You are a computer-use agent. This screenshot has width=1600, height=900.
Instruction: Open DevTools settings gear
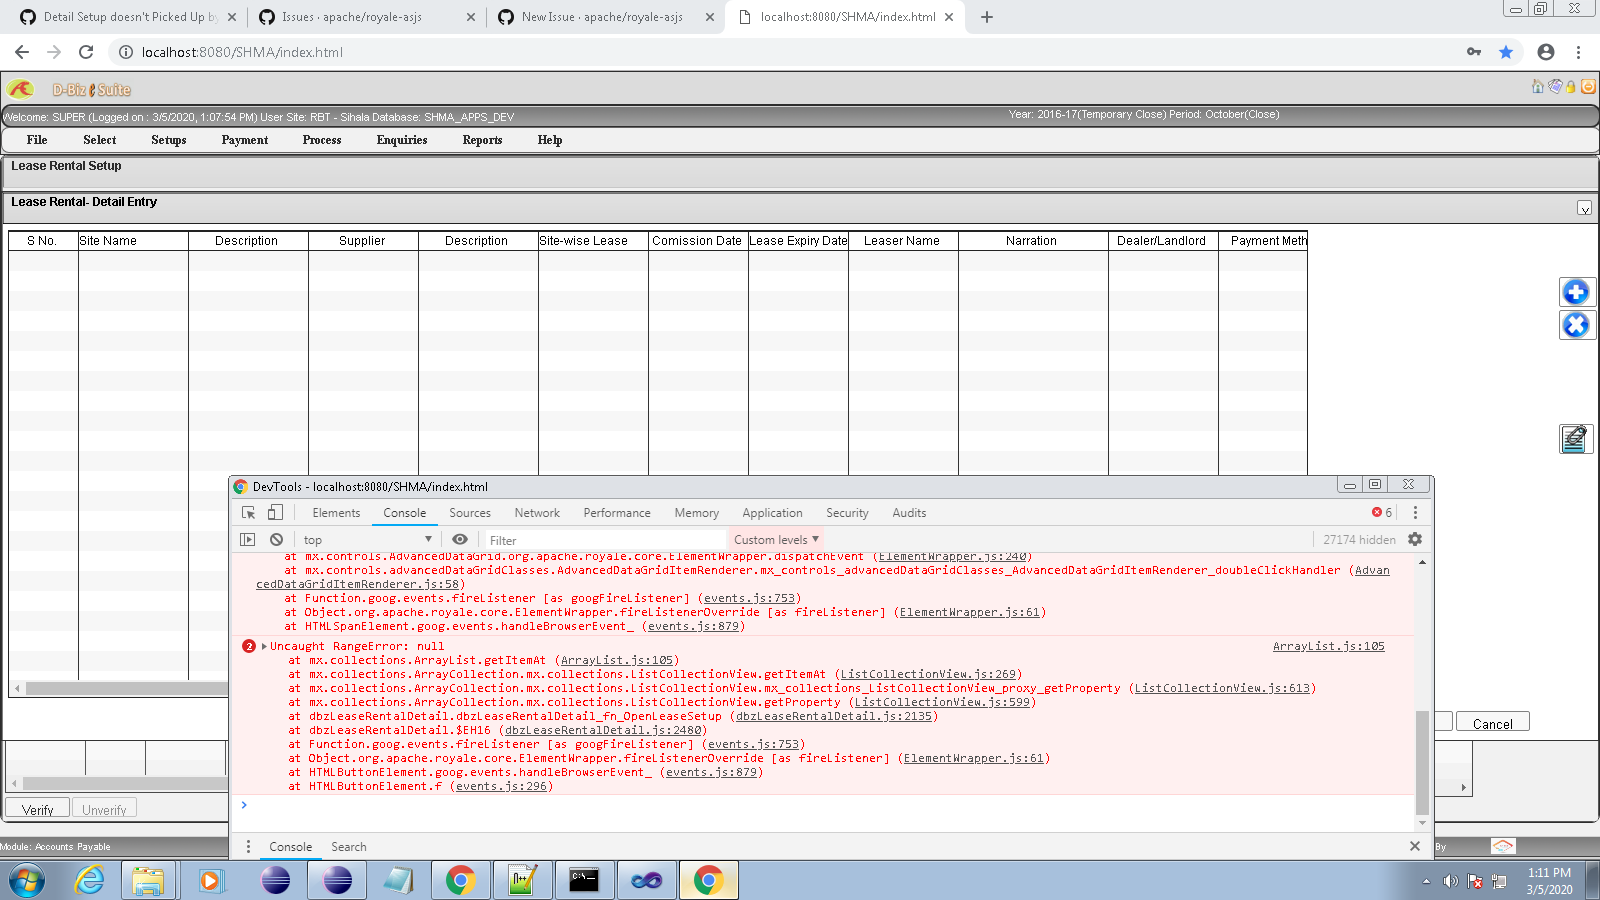coord(1414,539)
